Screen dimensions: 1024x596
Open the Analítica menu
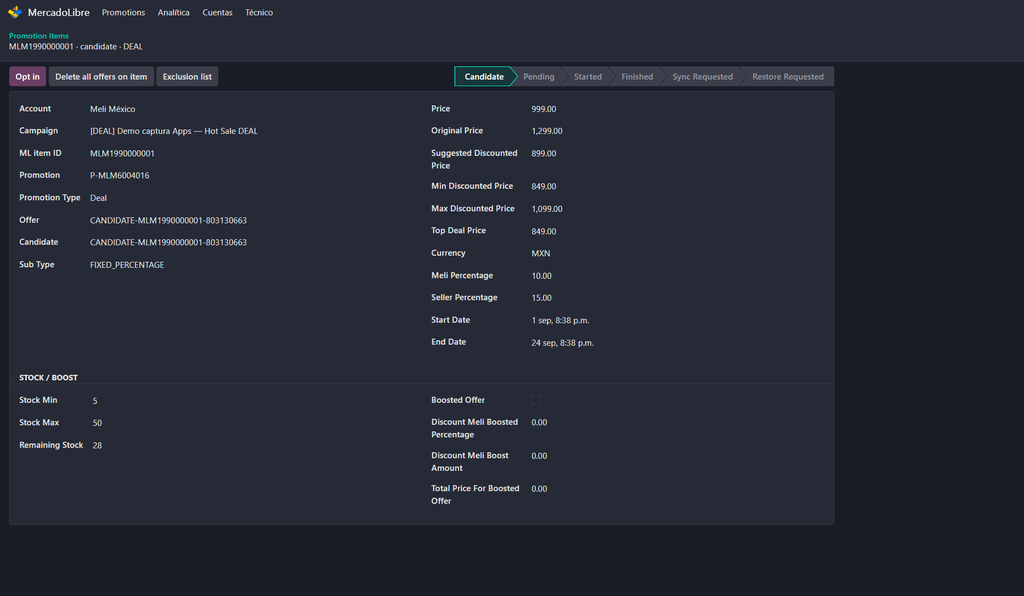[173, 12]
